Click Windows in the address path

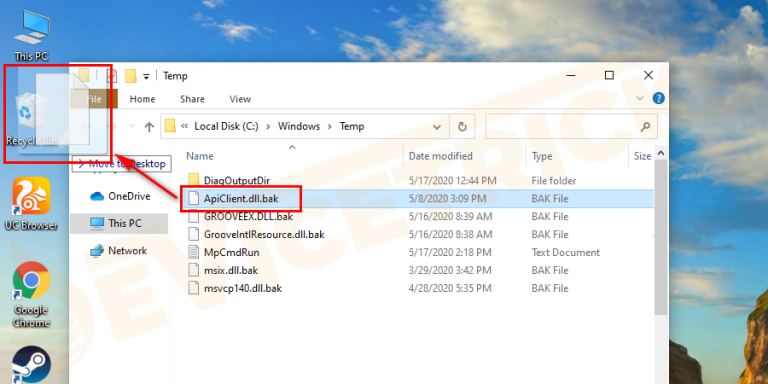(x=299, y=126)
